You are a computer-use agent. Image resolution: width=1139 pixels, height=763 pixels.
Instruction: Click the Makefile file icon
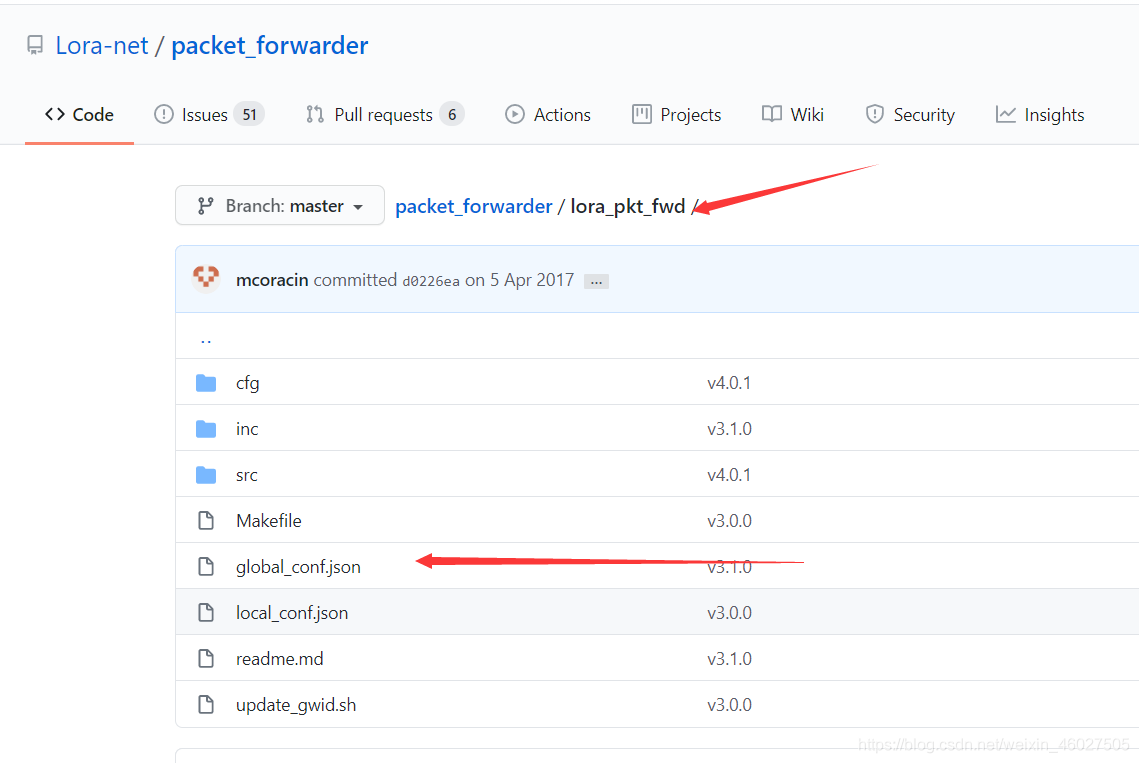pyautogui.click(x=206, y=520)
